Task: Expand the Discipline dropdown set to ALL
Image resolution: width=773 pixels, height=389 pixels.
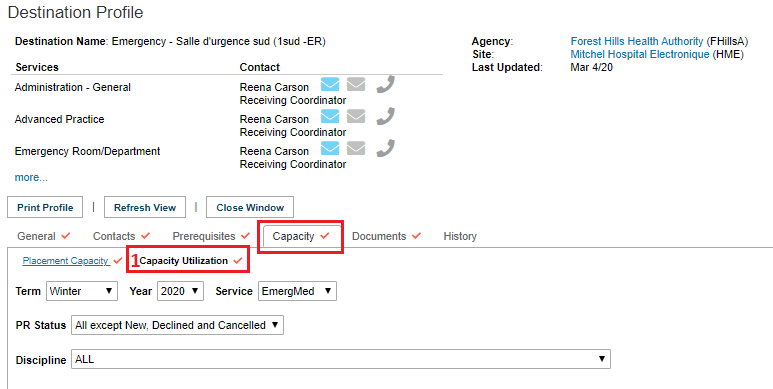Action: pos(341,359)
